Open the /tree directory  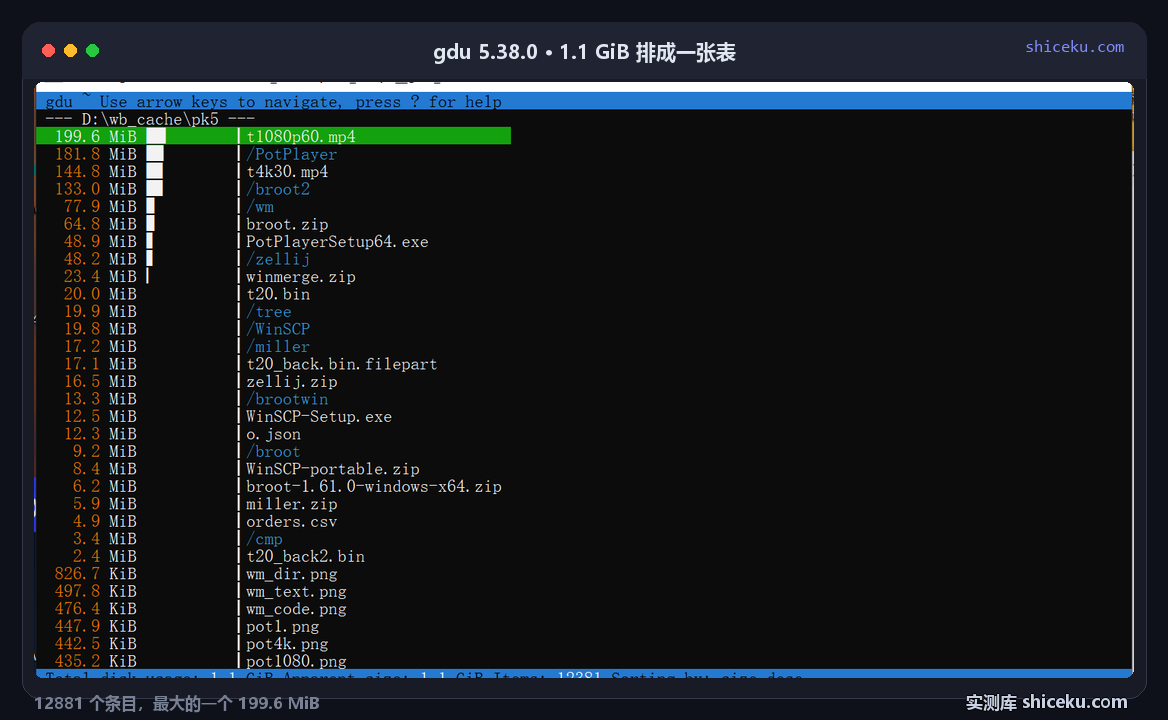[269, 311]
